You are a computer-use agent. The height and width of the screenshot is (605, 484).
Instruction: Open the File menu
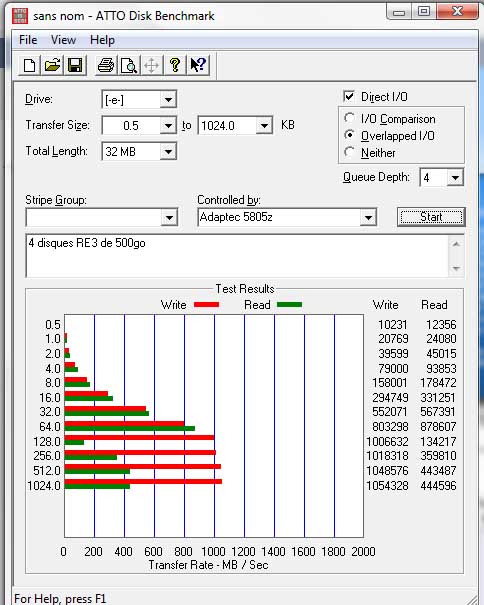click(28, 40)
